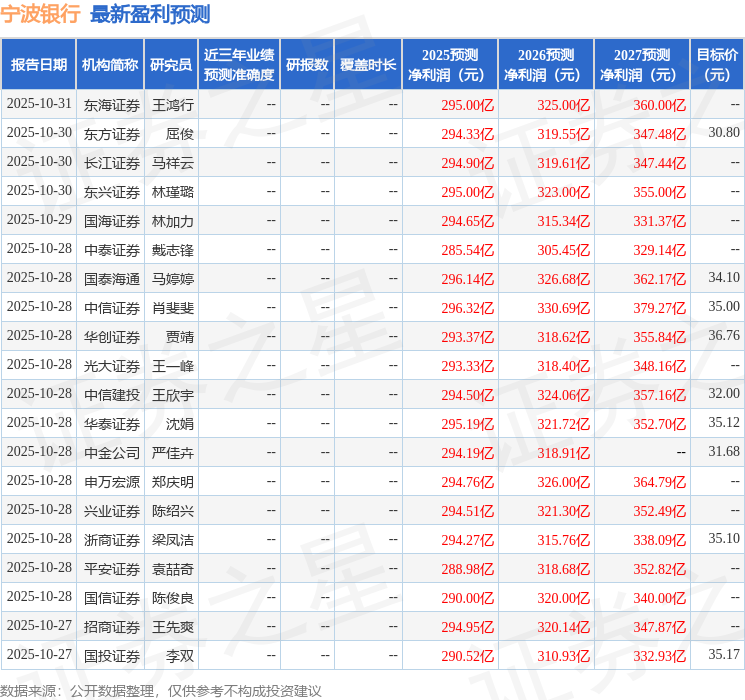Image resolution: width=745 pixels, height=700 pixels.
Task: Click target price 35.17
Action: coord(724,654)
